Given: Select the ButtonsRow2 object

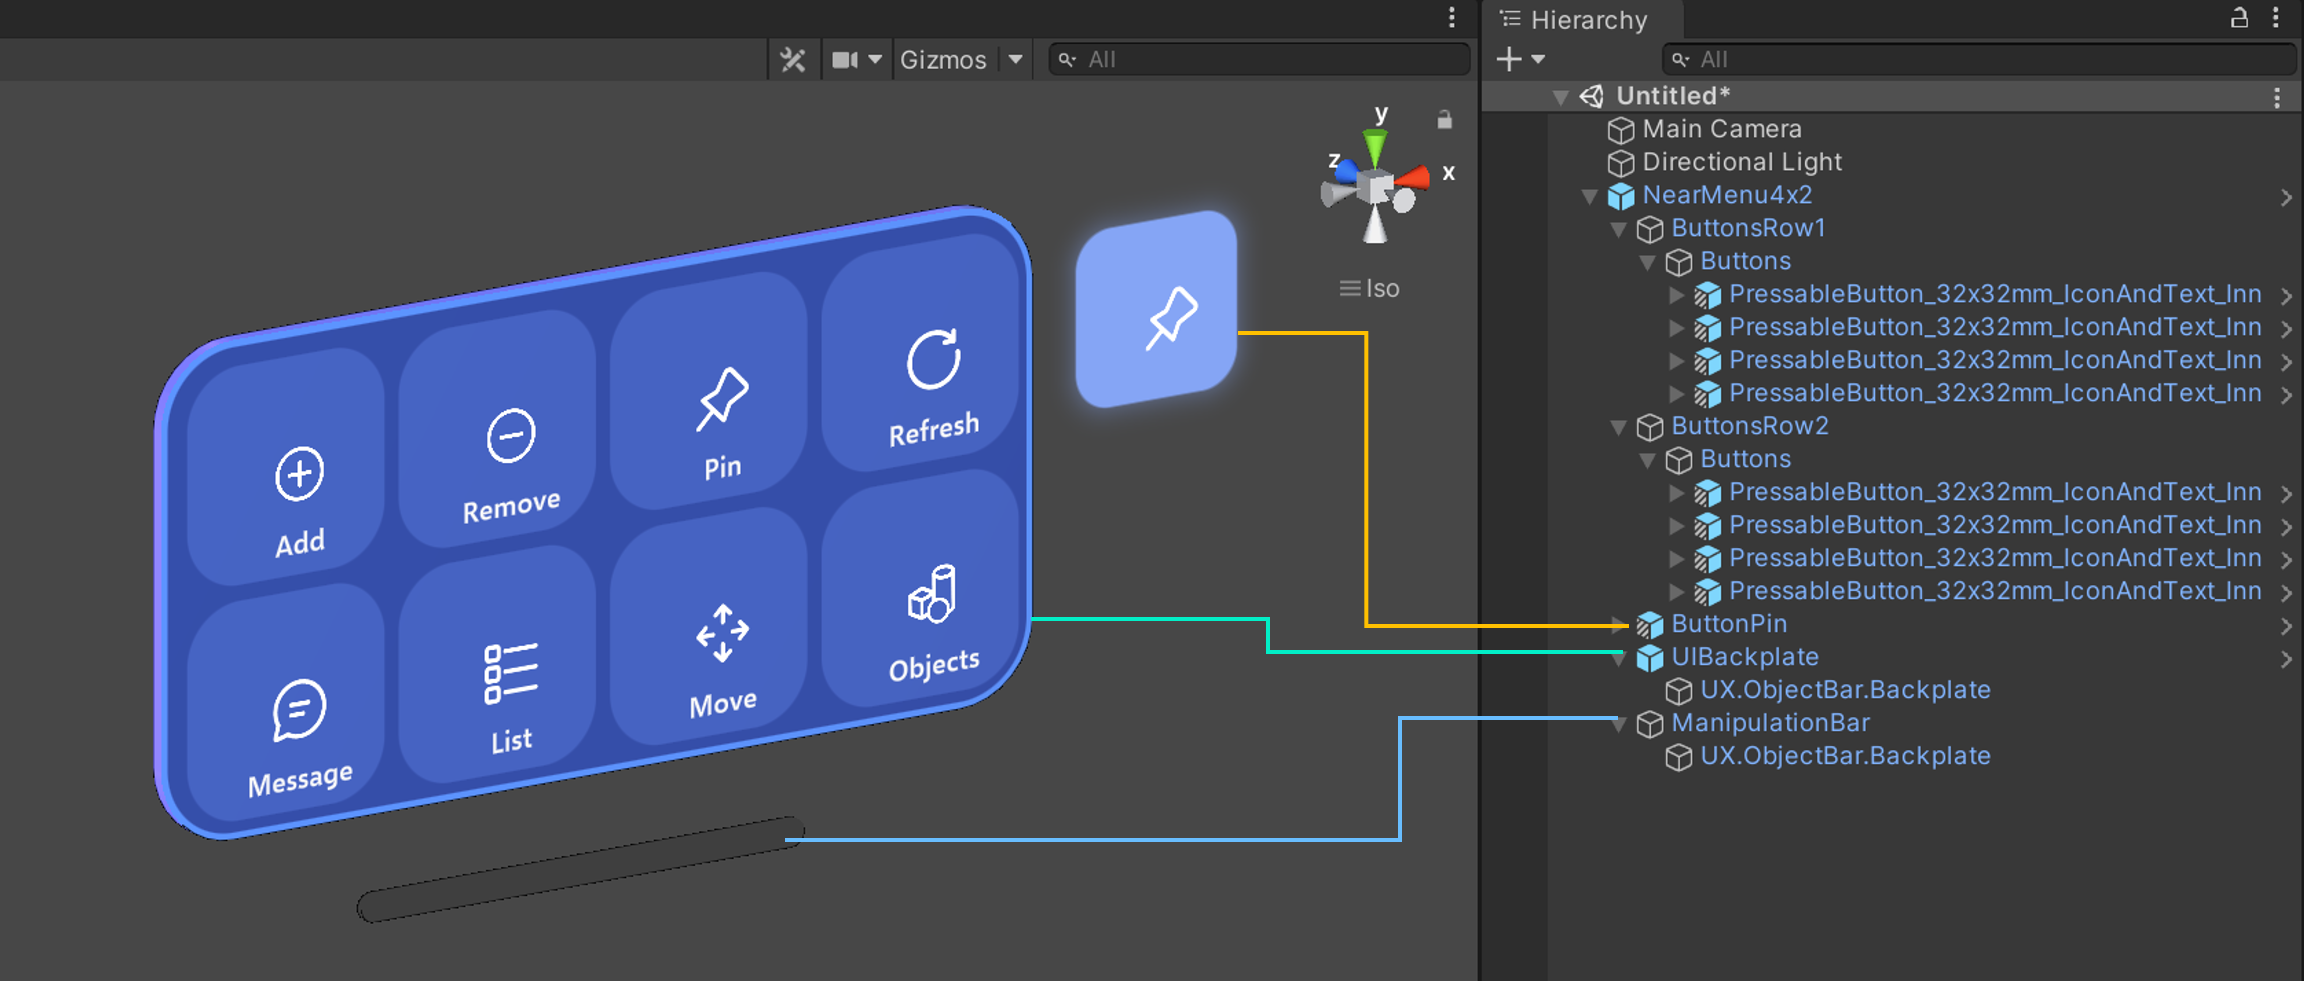Looking at the screenshot, I should pyautogui.click(x=1749, y=426).
